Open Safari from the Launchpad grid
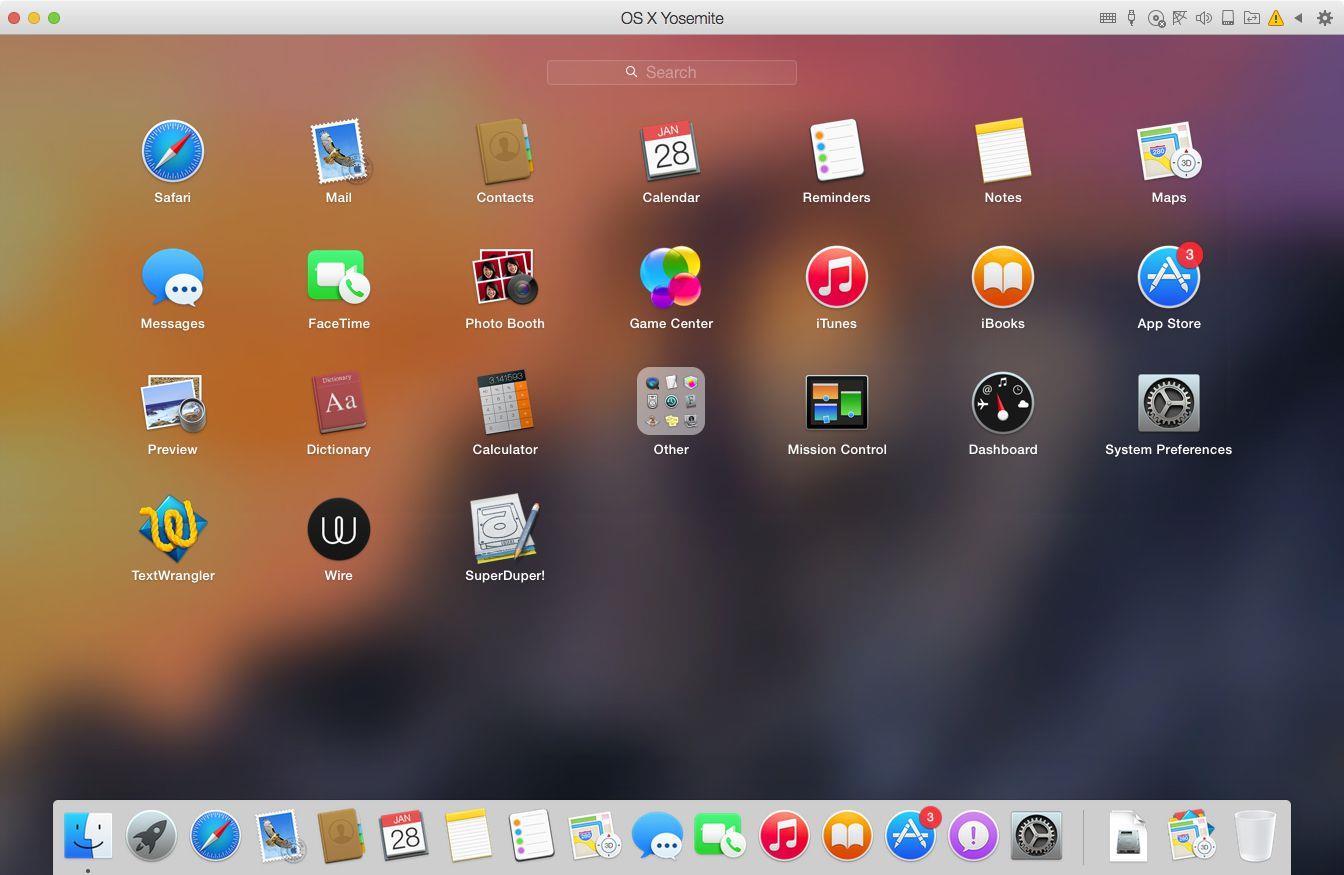The height and width of the screenshot is (875, 1344). 172,152
